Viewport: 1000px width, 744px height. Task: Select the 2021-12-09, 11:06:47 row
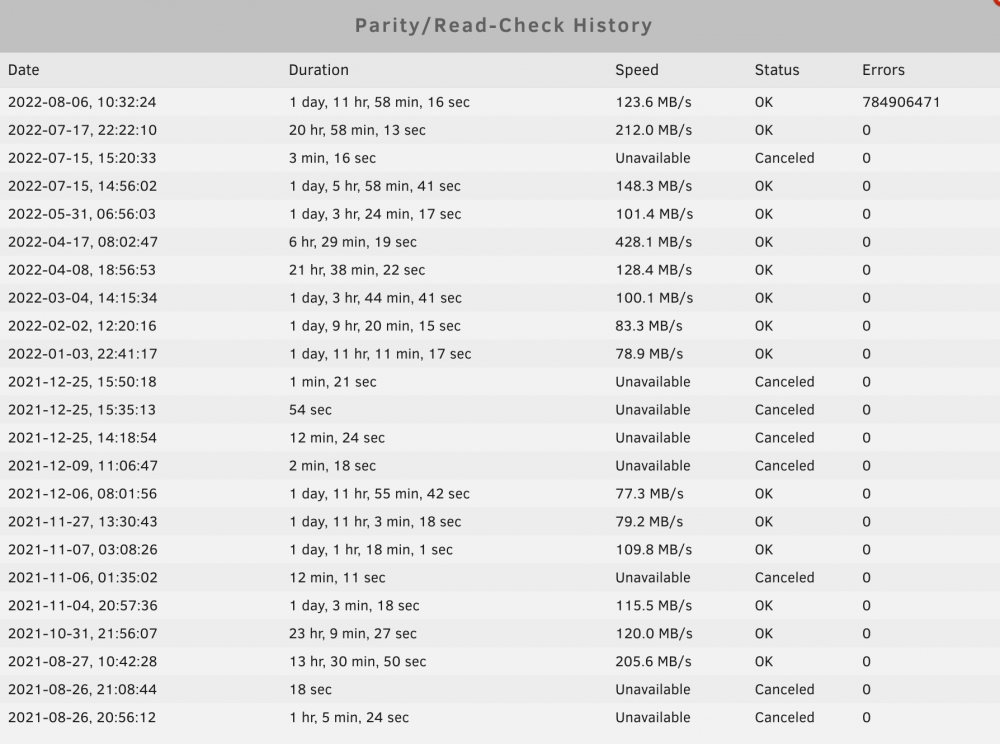click(500, 466)
